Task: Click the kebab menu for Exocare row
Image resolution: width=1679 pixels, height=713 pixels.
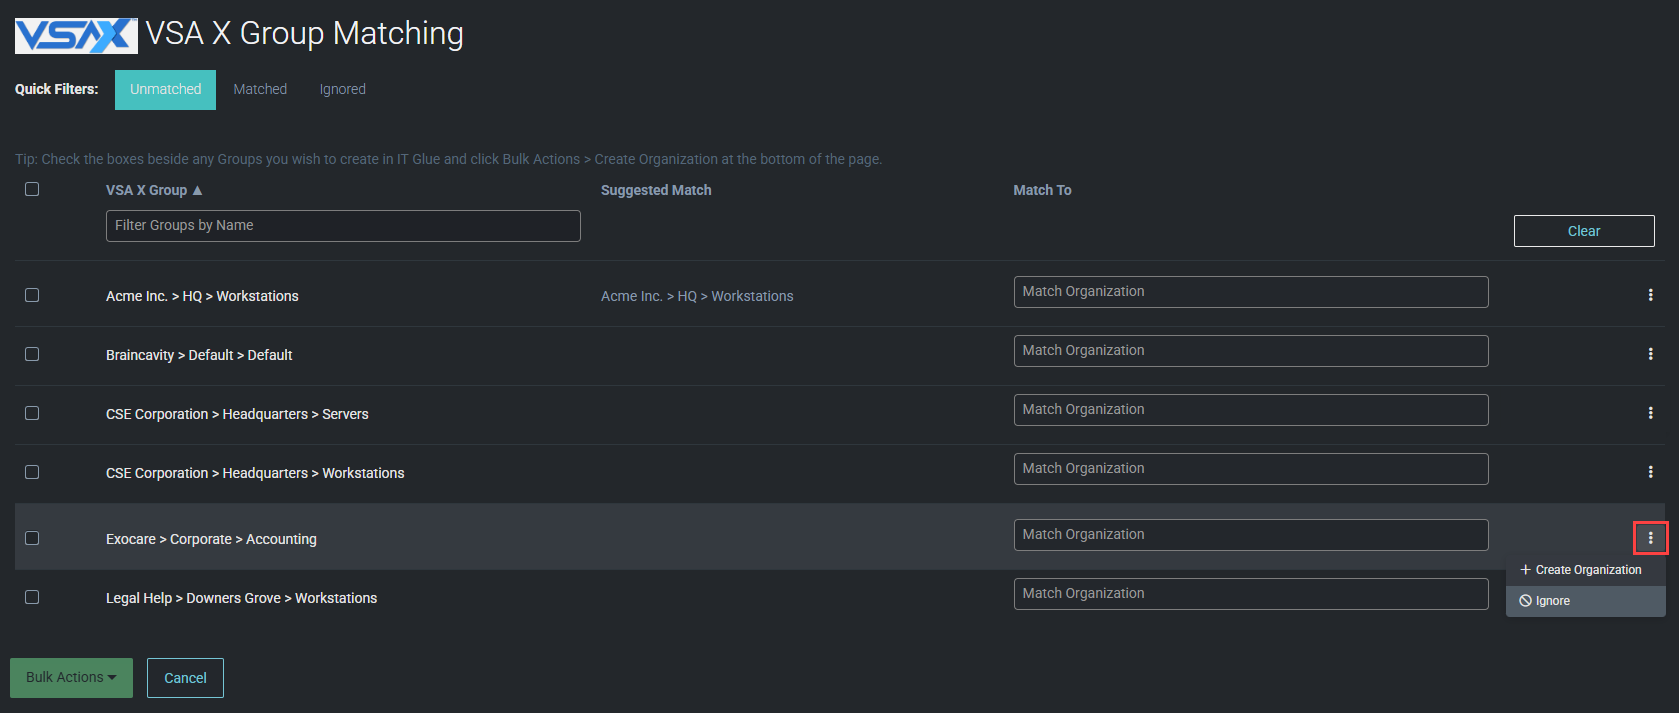Action: click(x=1650, y=538)
